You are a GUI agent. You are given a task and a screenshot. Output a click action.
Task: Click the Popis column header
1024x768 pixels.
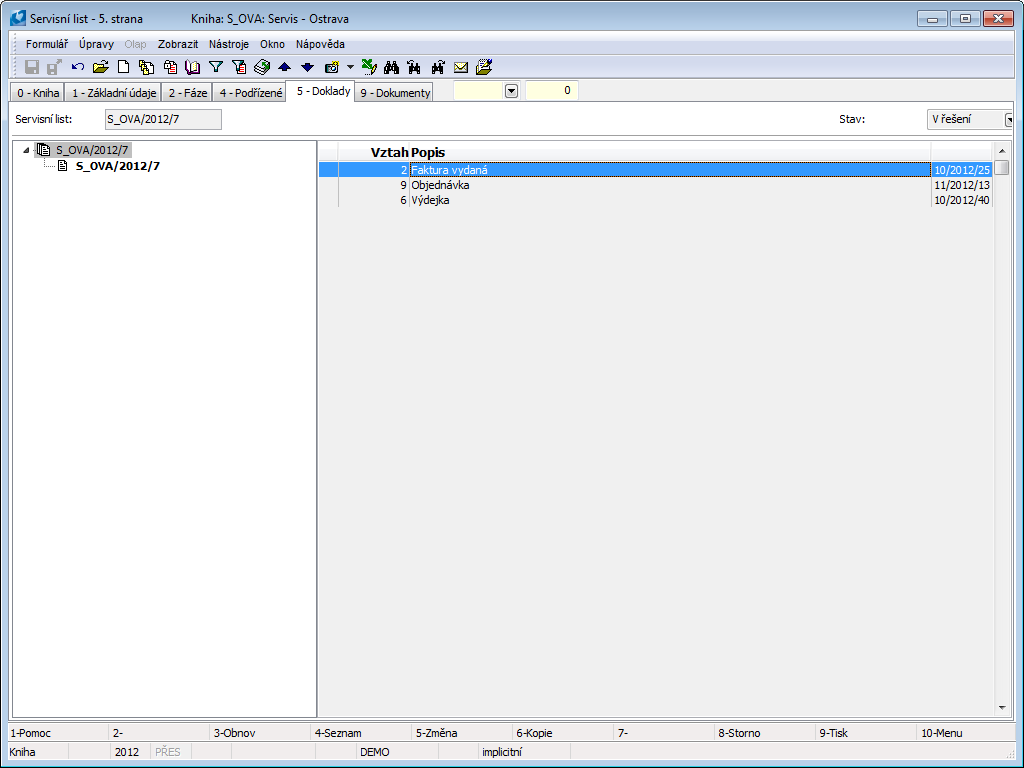tap(428, 152)
